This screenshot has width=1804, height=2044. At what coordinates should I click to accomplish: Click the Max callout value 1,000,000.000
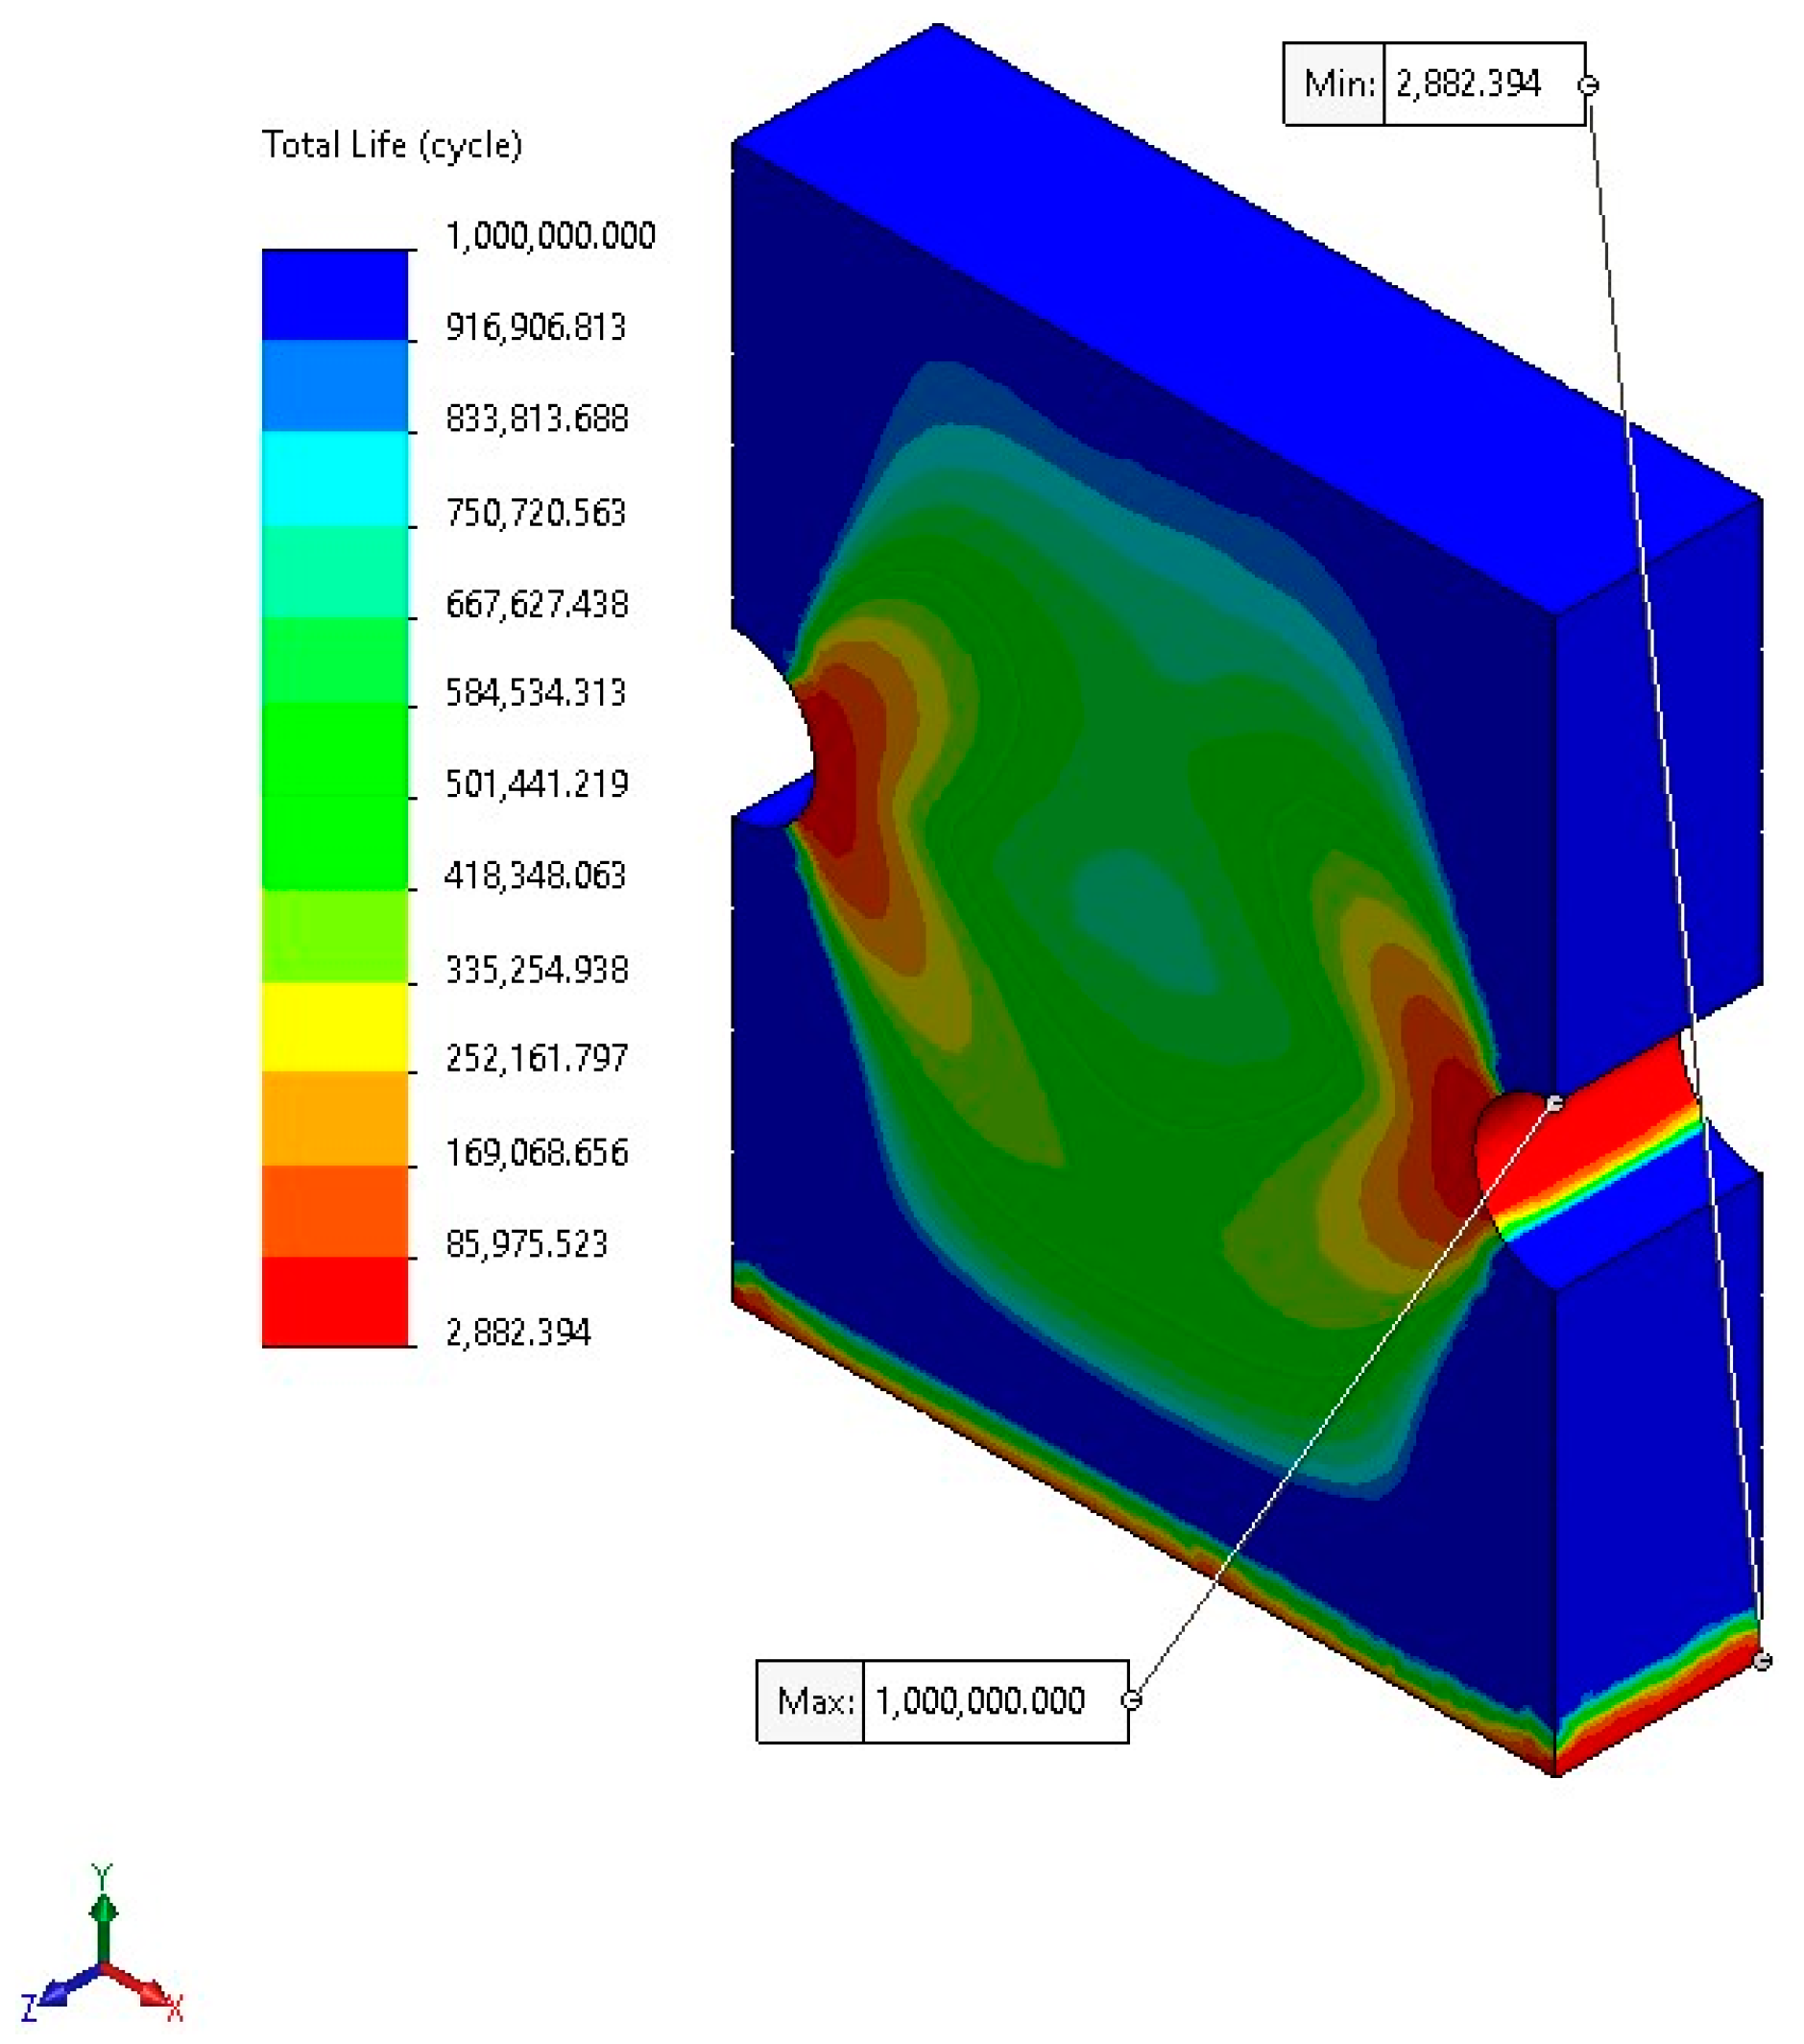pos(980,1701)
